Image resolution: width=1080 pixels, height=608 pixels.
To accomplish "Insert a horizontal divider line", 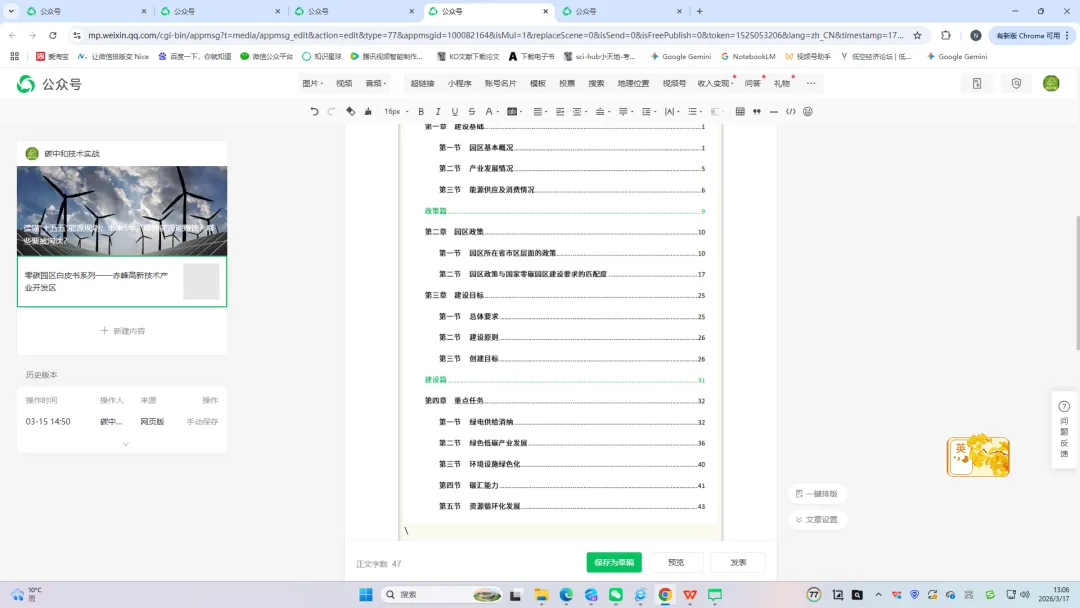I will pos(773,112).
